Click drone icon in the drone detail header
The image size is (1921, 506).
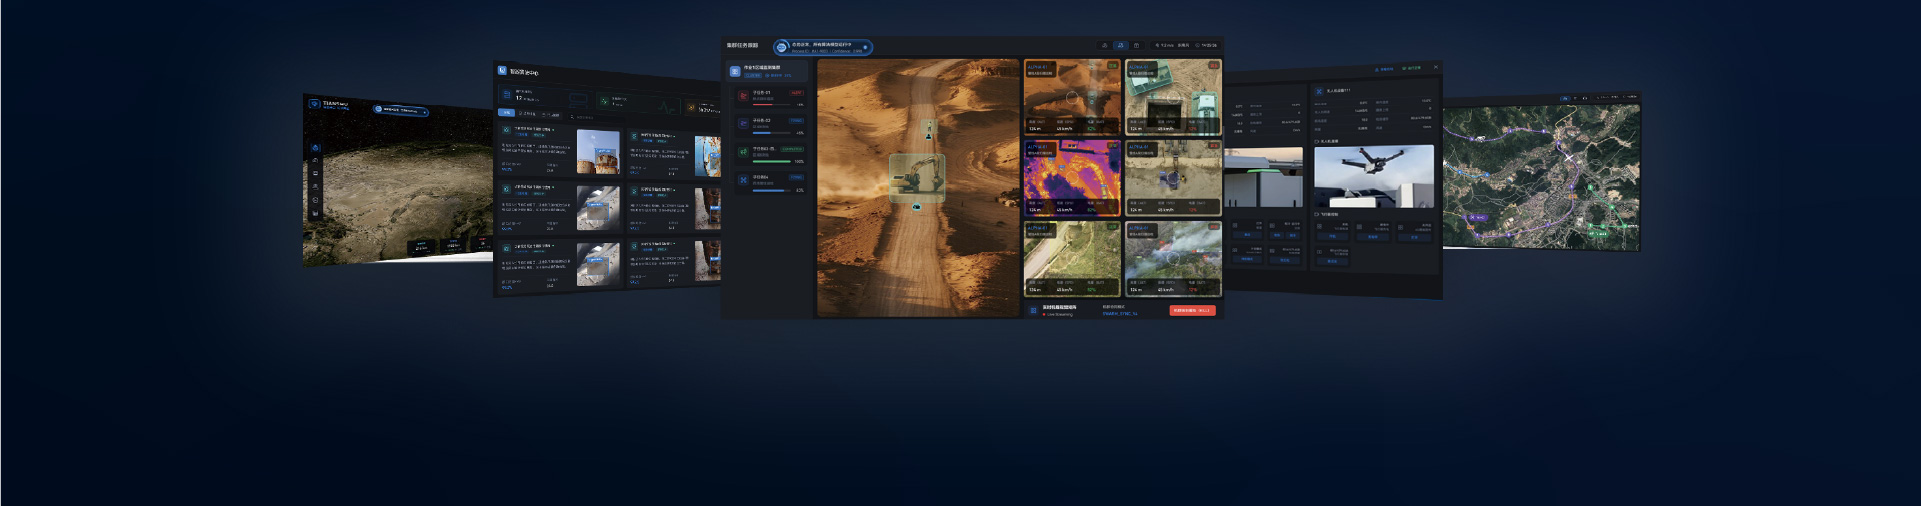pos(1319,91)
